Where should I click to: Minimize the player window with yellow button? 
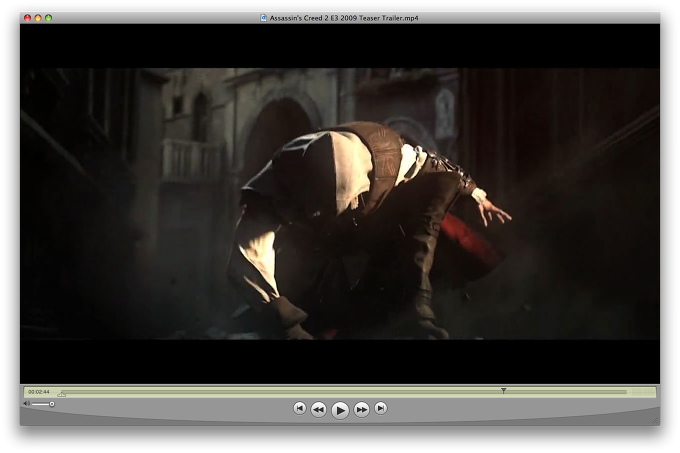pyautogui.click(x=38, y=18)
